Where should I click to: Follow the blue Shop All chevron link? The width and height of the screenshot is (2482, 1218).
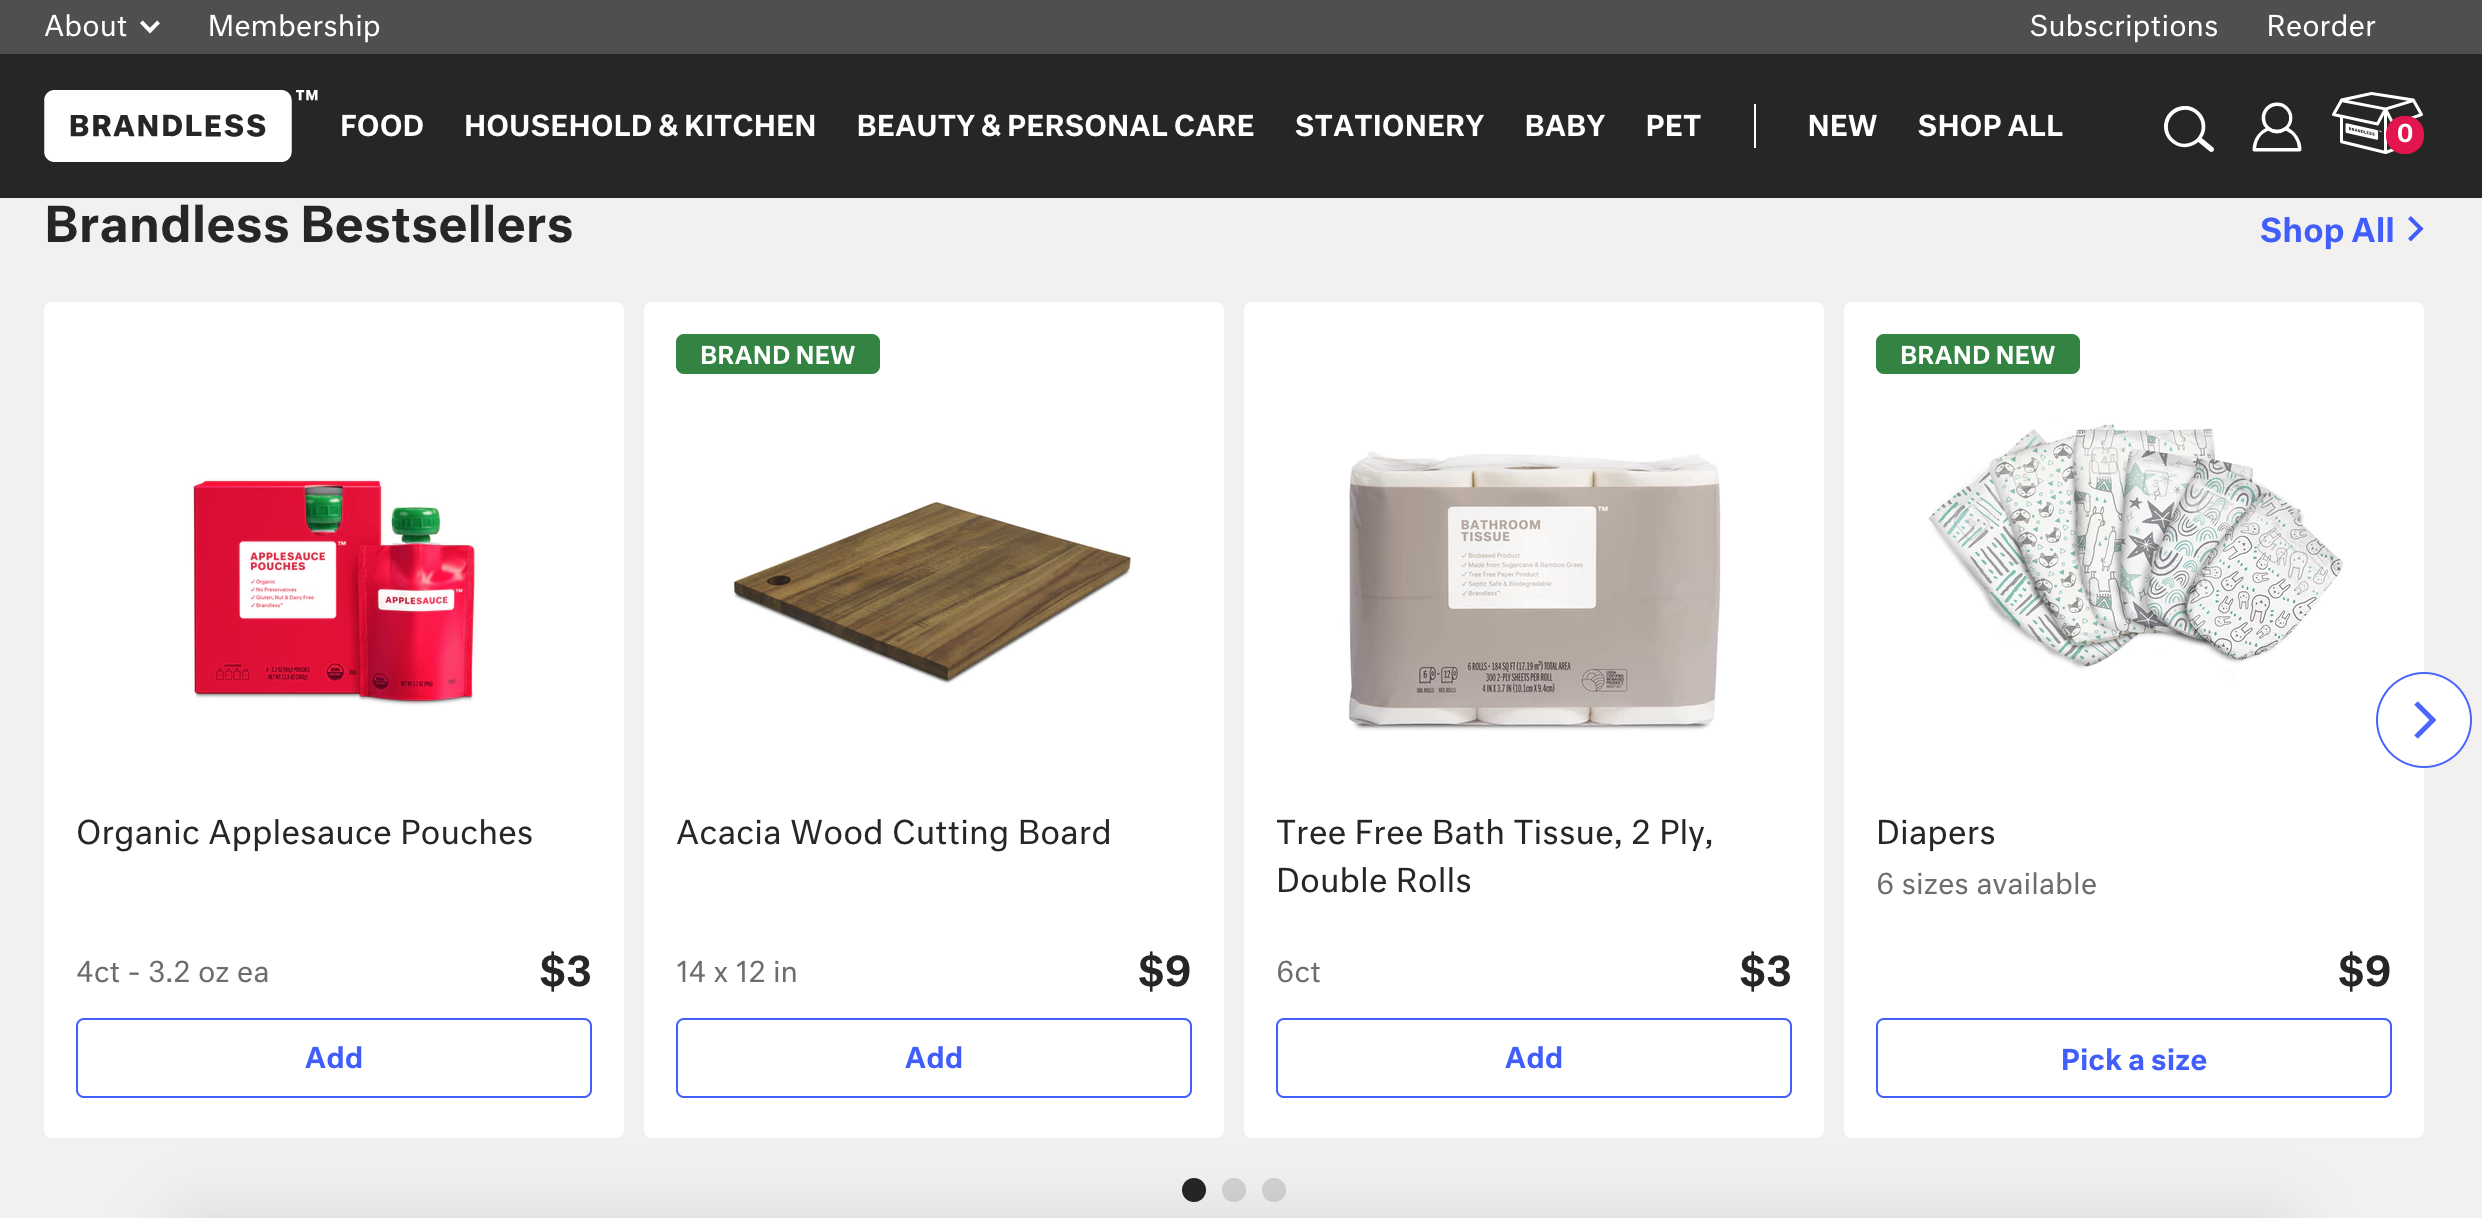2341,230
